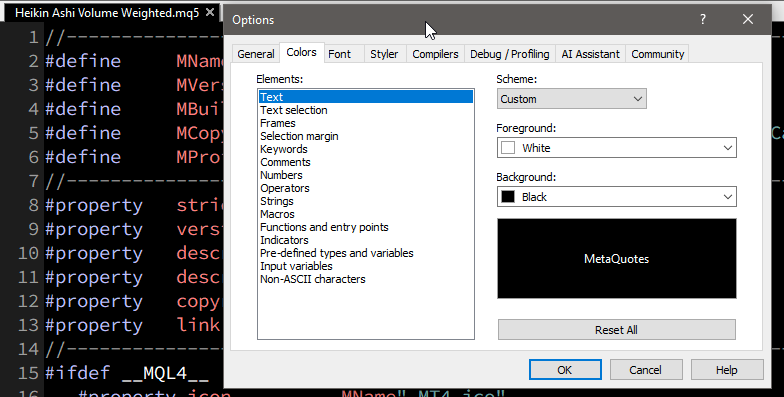Select Non-ASCII characters element
Image resolution: width=784 pixels, height=397 pixels.
tap(366, 279)
